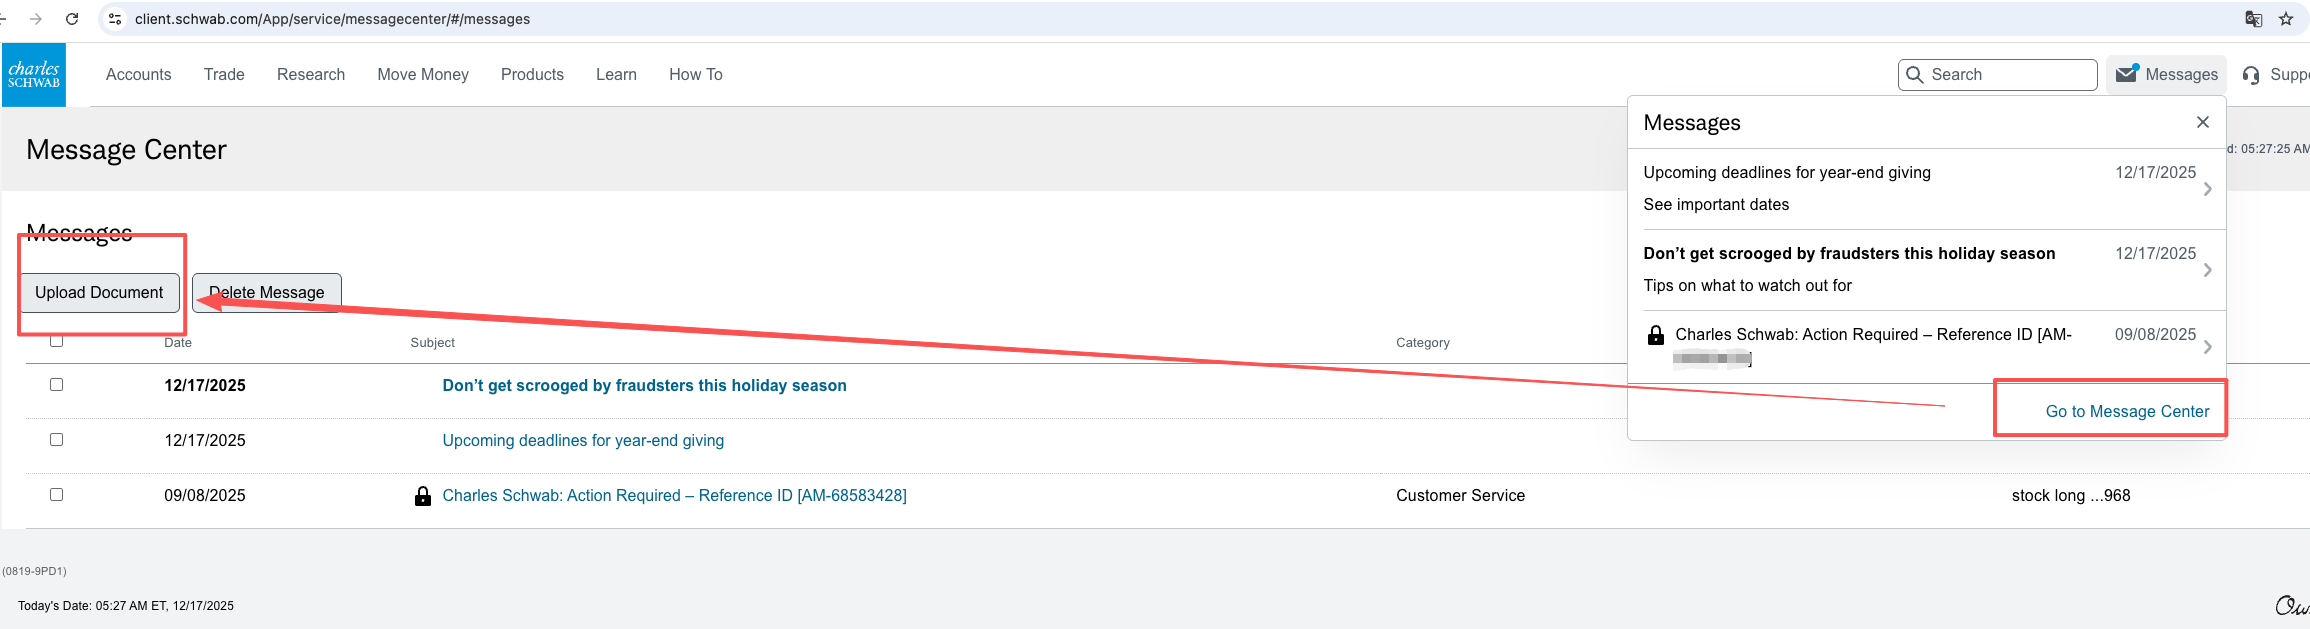Click padlock icon in Messages popup
Image resolution: width=2310 pixels, height=629 pixels.
click(1656, 335)
